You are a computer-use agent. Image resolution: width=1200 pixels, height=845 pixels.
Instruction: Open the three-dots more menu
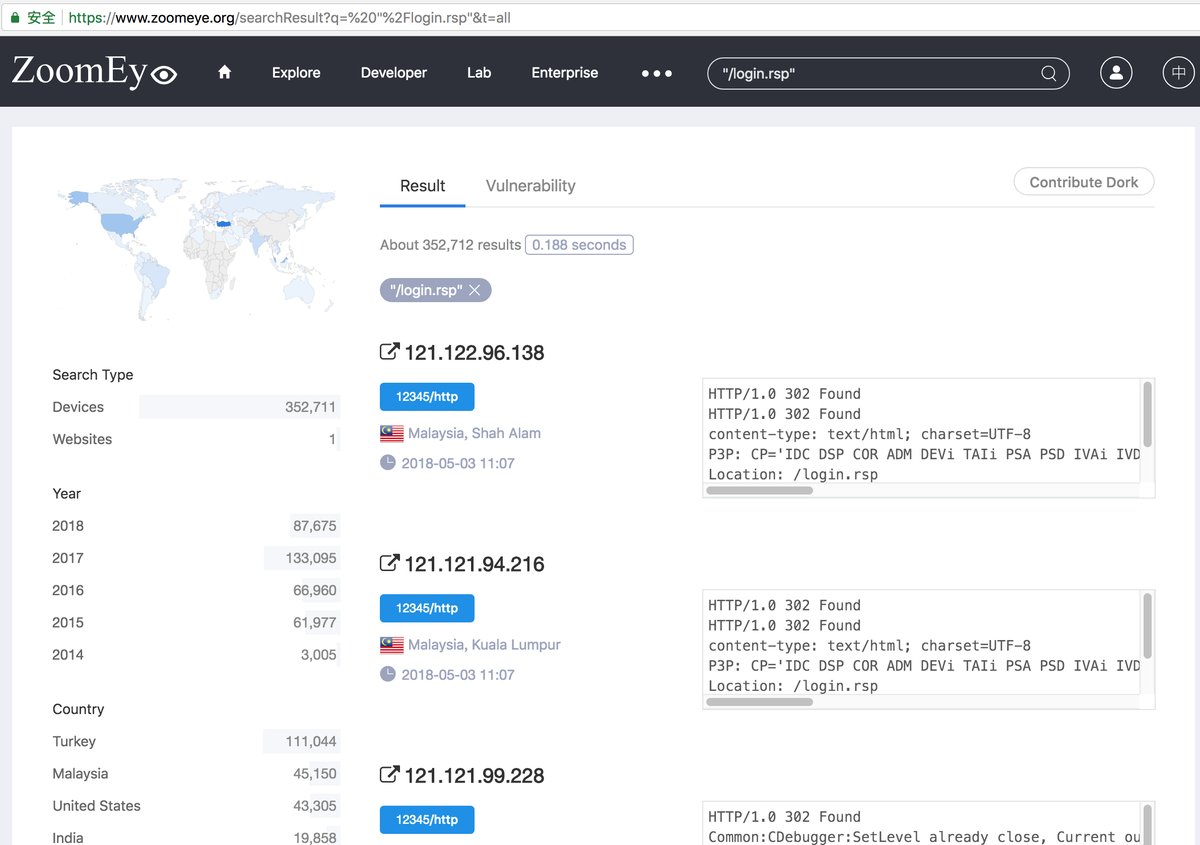click(657, 73)
